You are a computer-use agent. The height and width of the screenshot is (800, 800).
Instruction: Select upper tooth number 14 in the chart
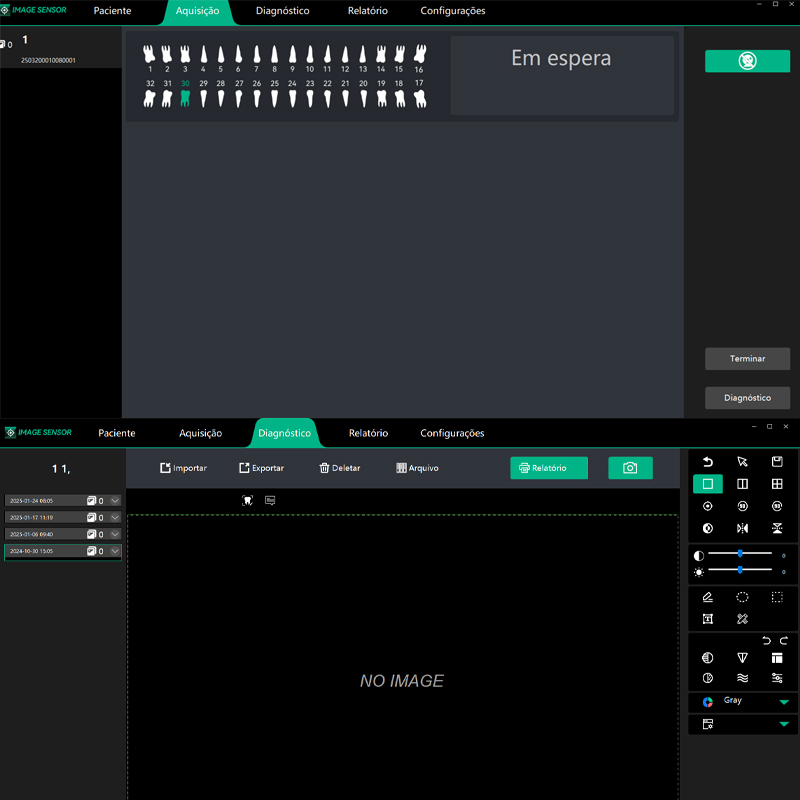click(x=381, y=59)
